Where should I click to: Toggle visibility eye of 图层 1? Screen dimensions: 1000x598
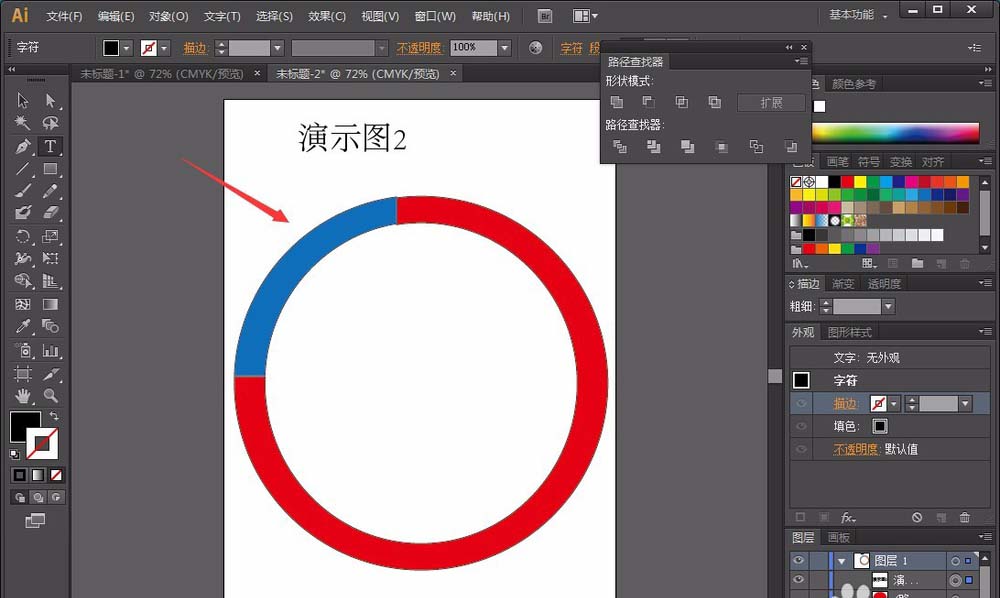(798, 560)
